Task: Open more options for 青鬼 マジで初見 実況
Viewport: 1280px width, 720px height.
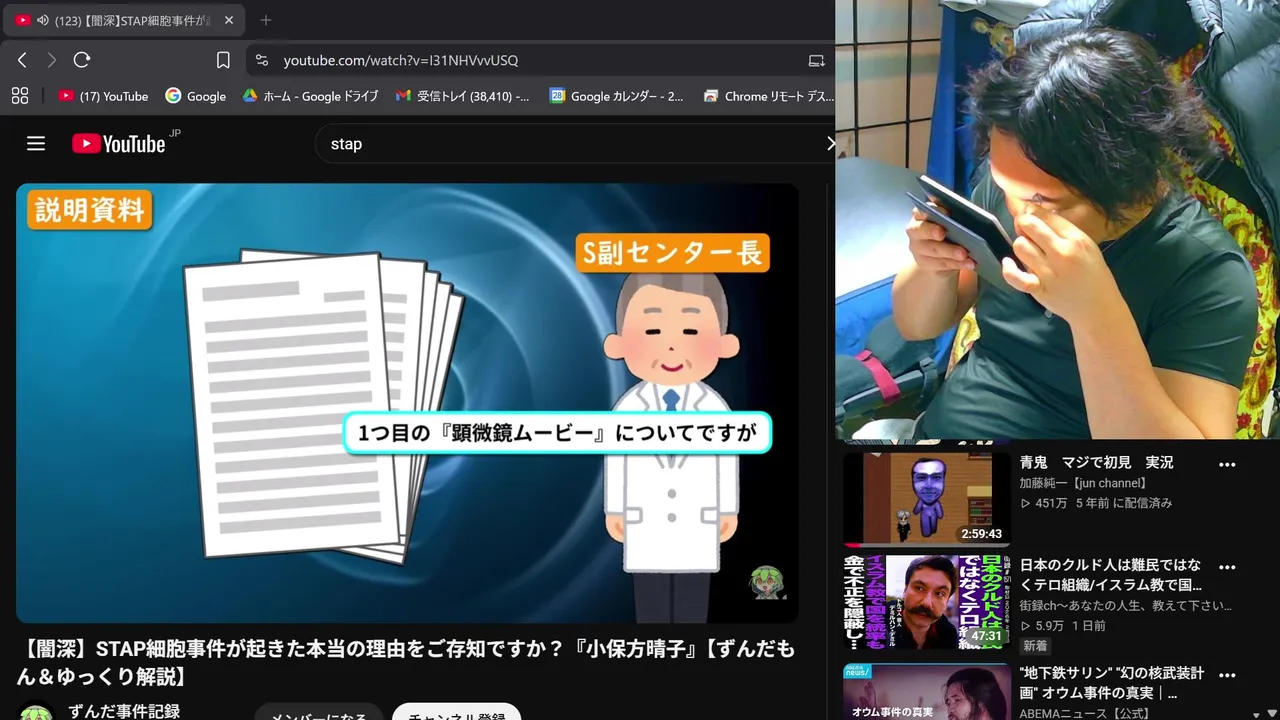Action: click(x=1227, y=464)
